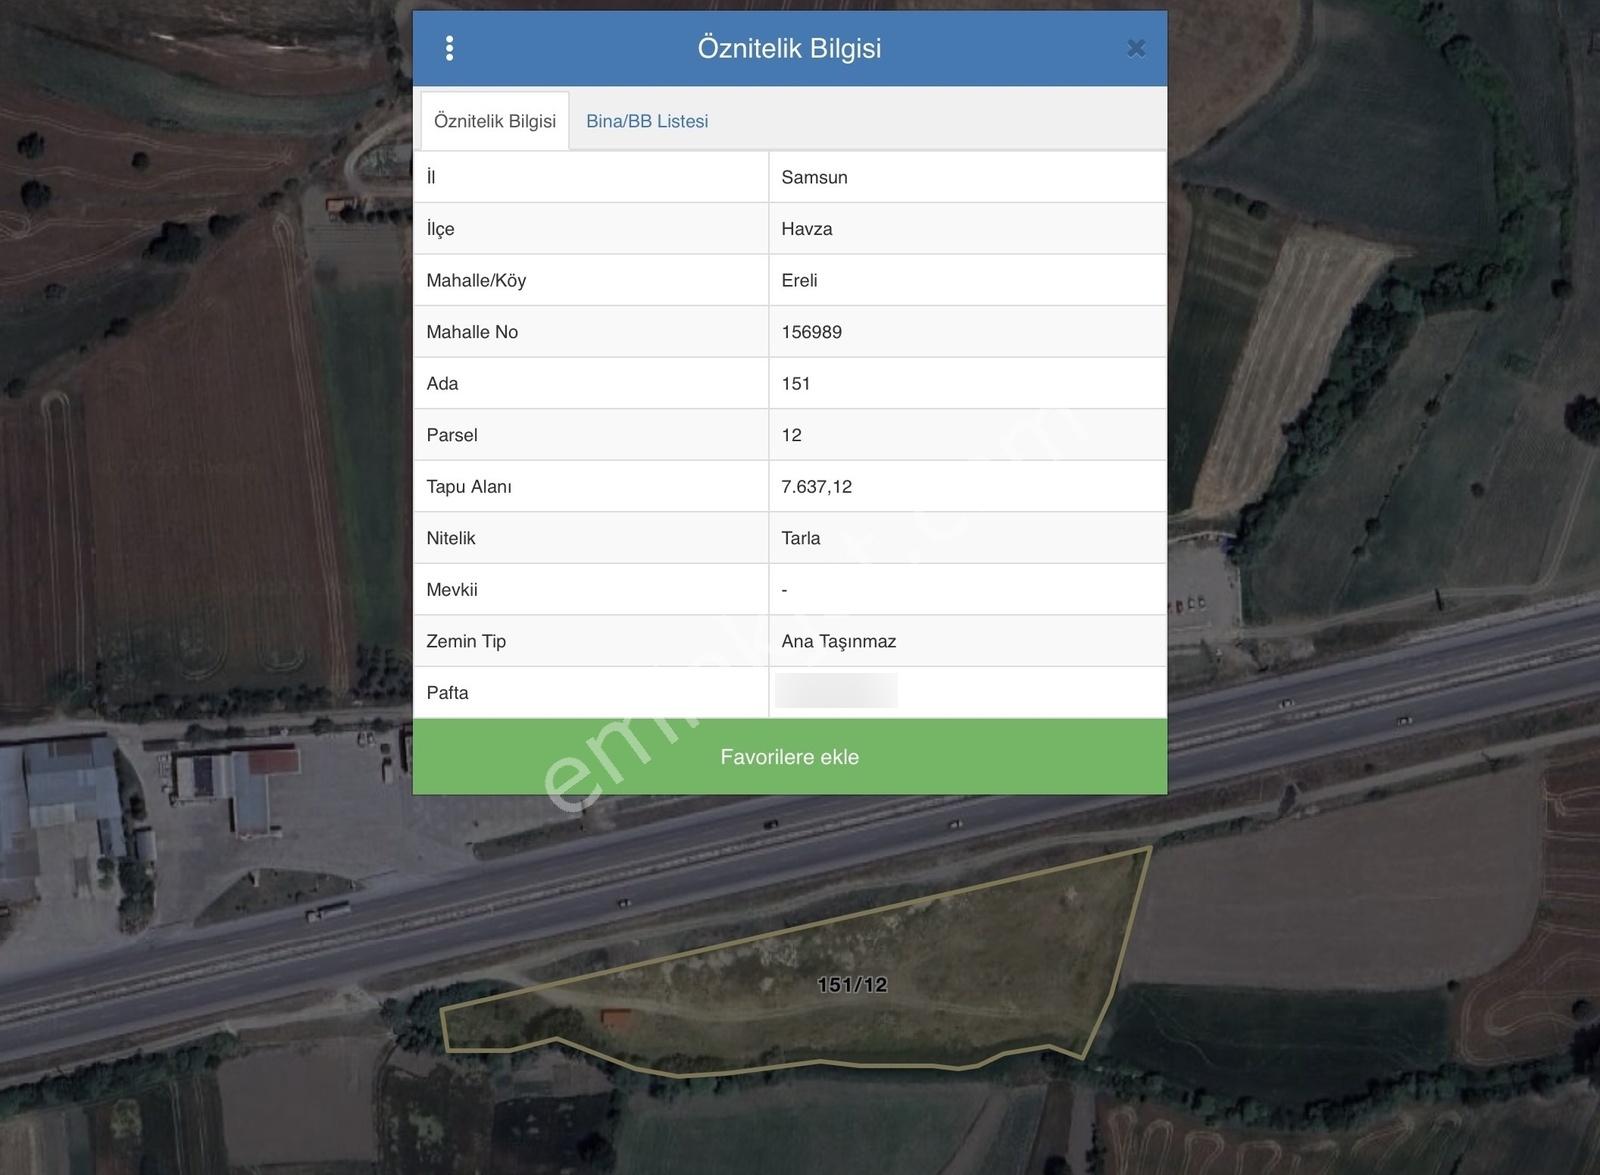Close the Öznitelik Bilgisi dialog
This screenshot has width=1600, height=1175.
[x=1136, y=48]
